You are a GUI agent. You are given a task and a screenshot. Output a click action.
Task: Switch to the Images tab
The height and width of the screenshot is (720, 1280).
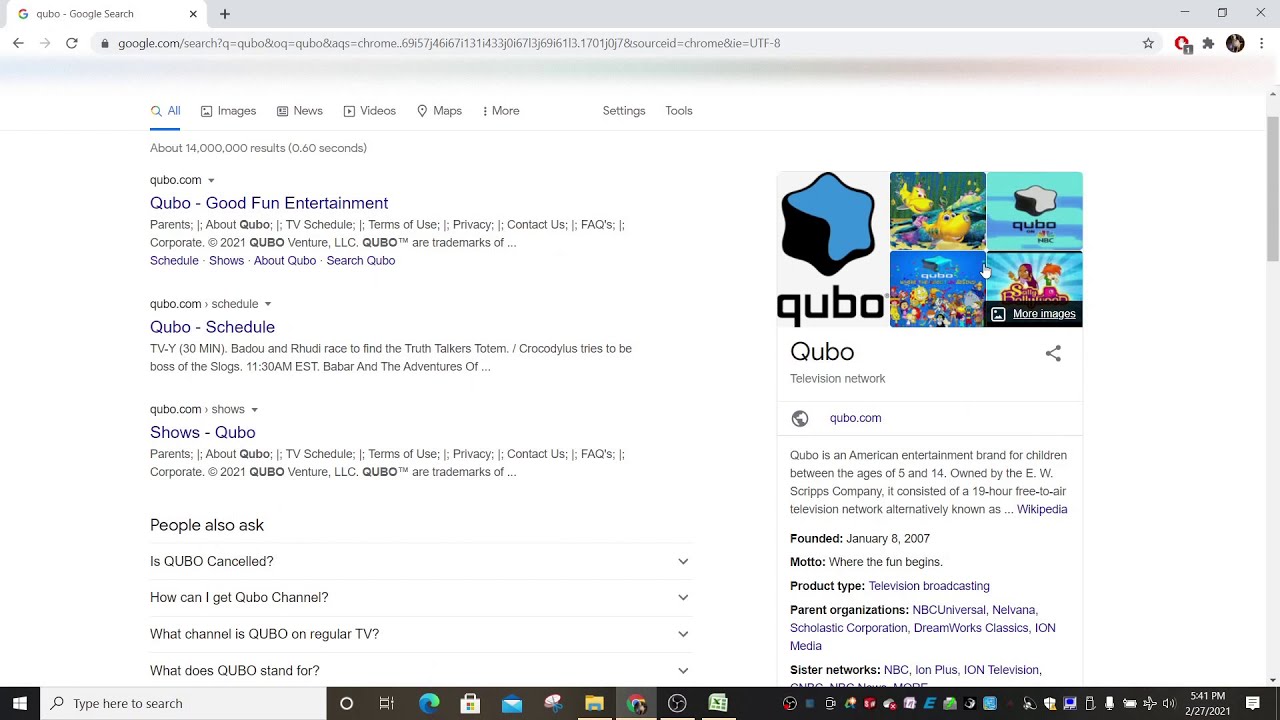click(x=228, y=111)
